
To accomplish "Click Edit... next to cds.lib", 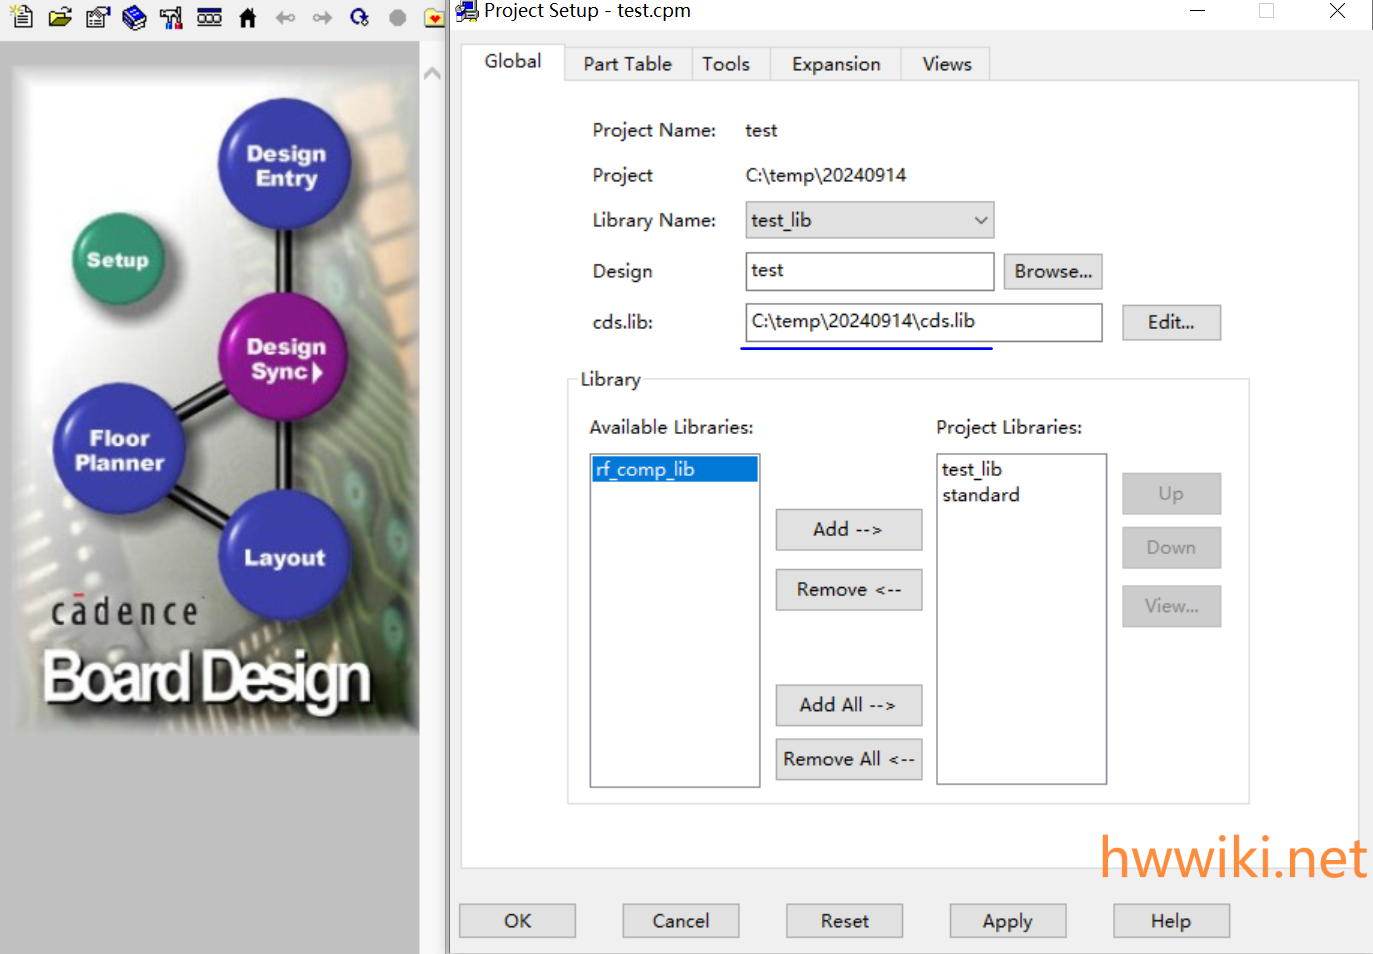I will click(x=1170, y=322).
